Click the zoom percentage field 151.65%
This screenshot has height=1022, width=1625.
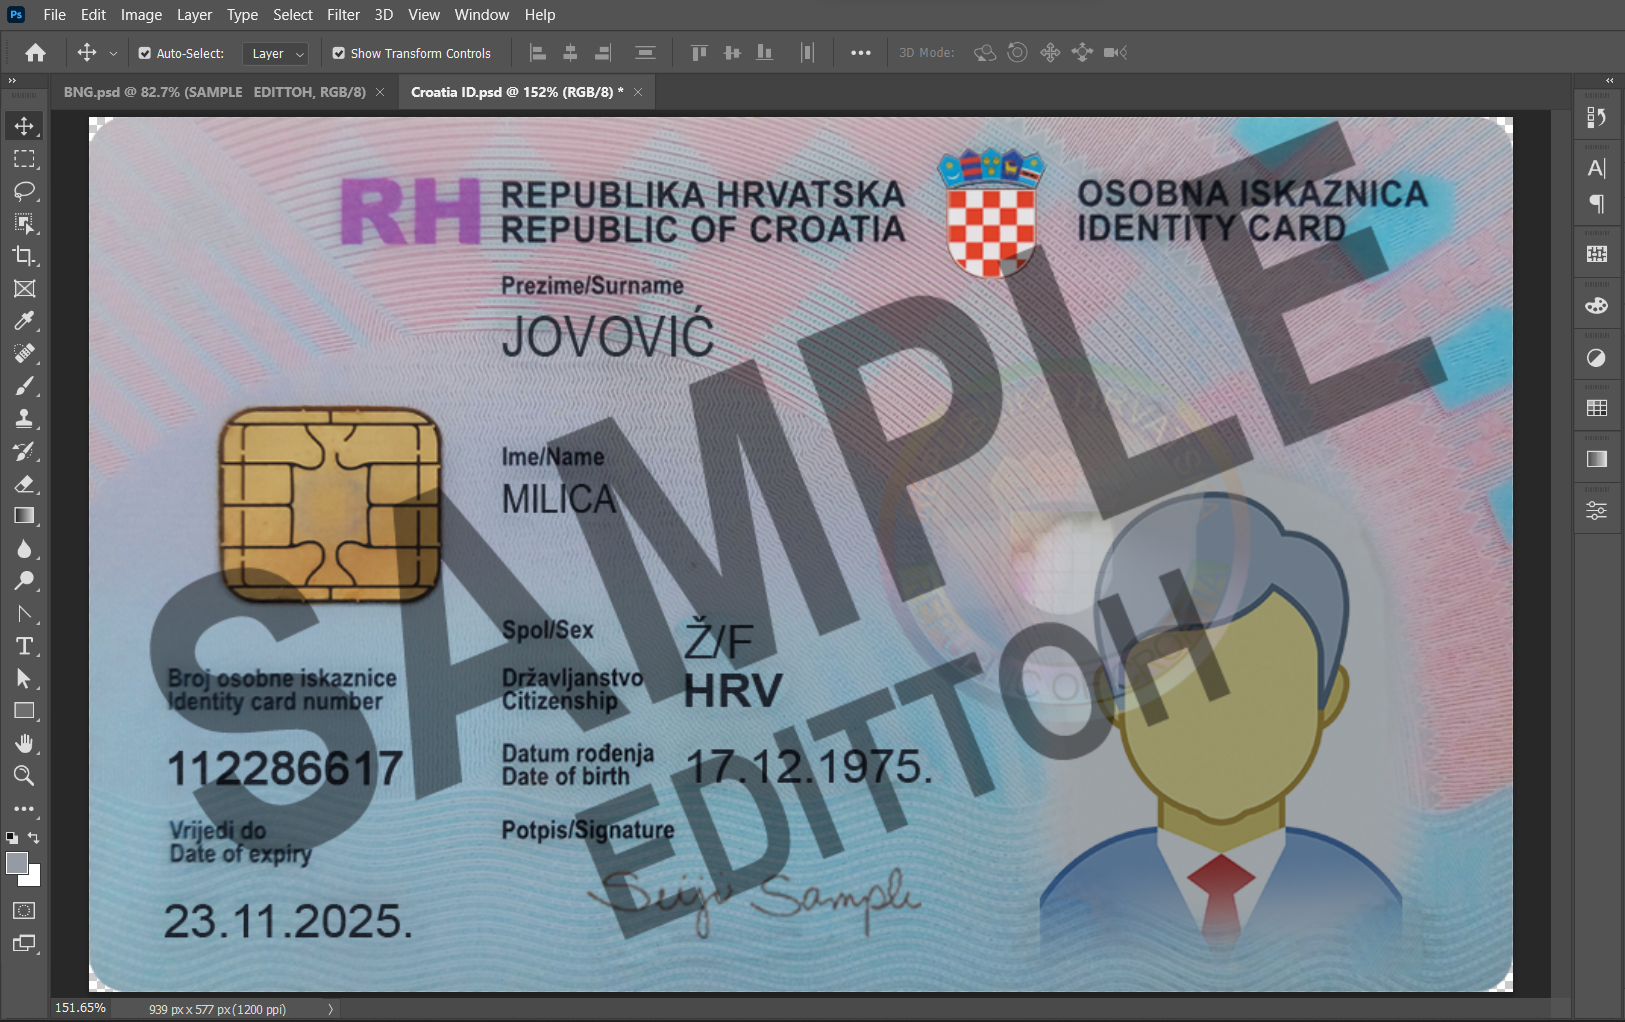(80, 1008)
